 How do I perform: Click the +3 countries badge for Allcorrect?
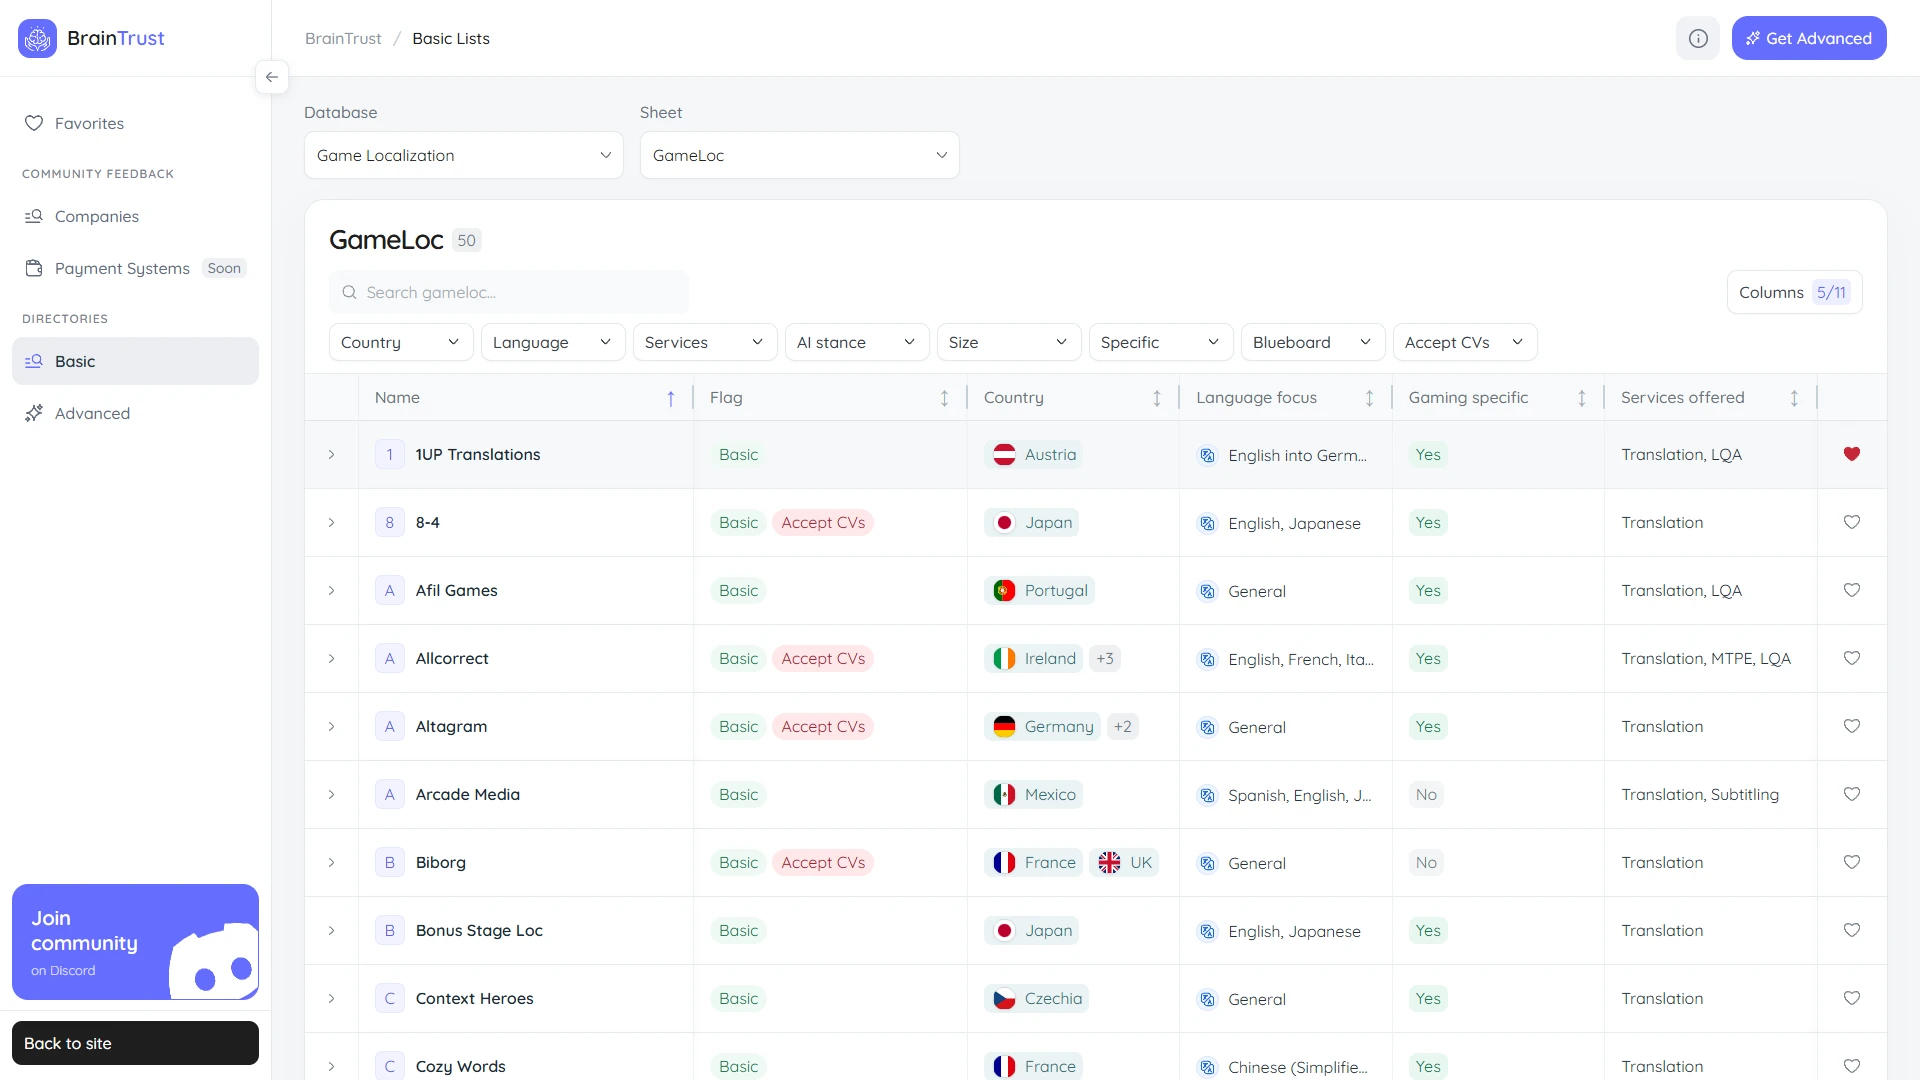(1105, 658)
